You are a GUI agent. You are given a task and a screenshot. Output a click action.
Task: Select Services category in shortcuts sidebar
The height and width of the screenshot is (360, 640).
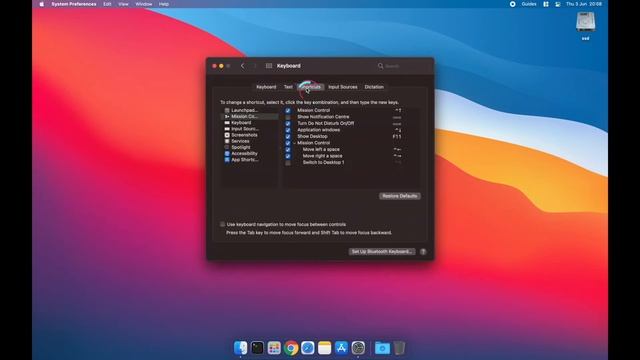tap(250, 141)
